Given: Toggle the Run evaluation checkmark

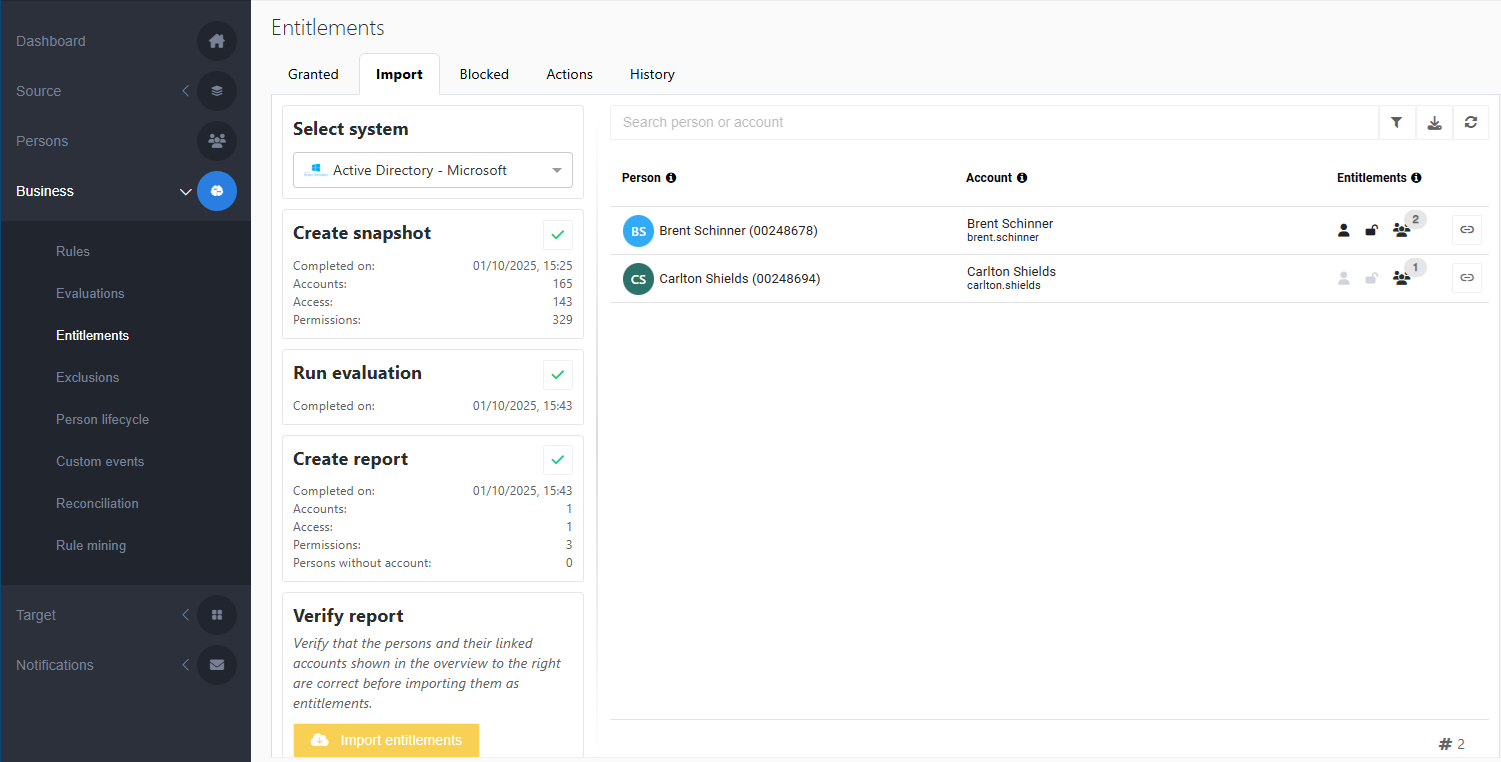Looking at the screenshot, I should [558, 375].
